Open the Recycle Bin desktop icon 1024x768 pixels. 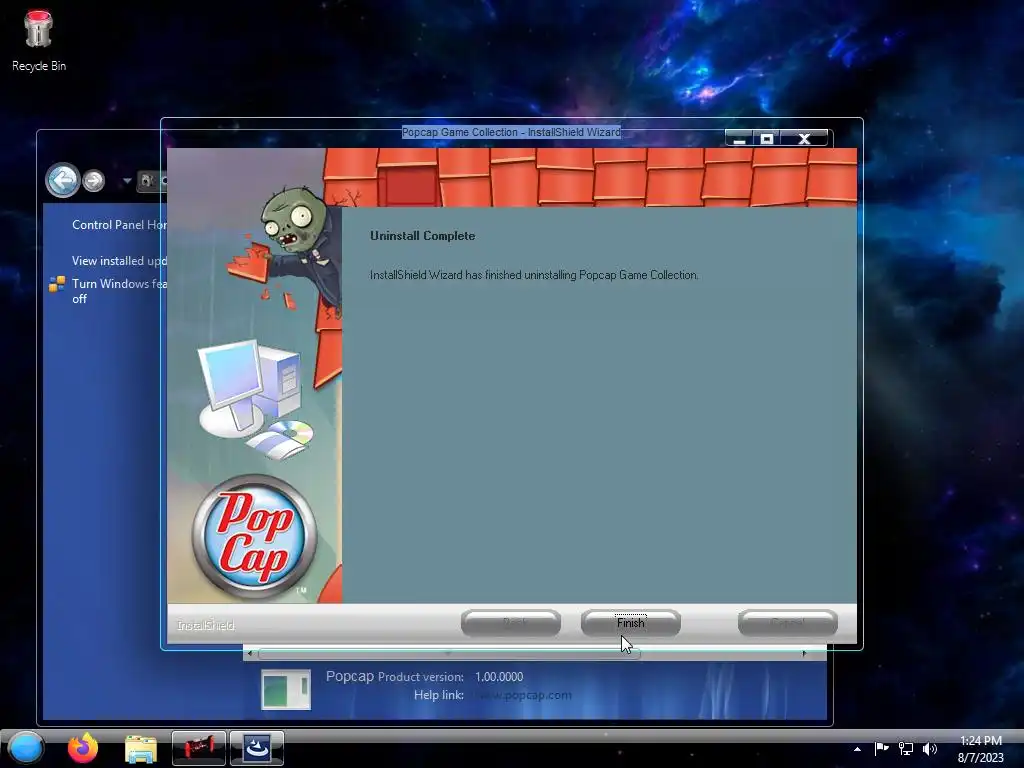[39, 40]
